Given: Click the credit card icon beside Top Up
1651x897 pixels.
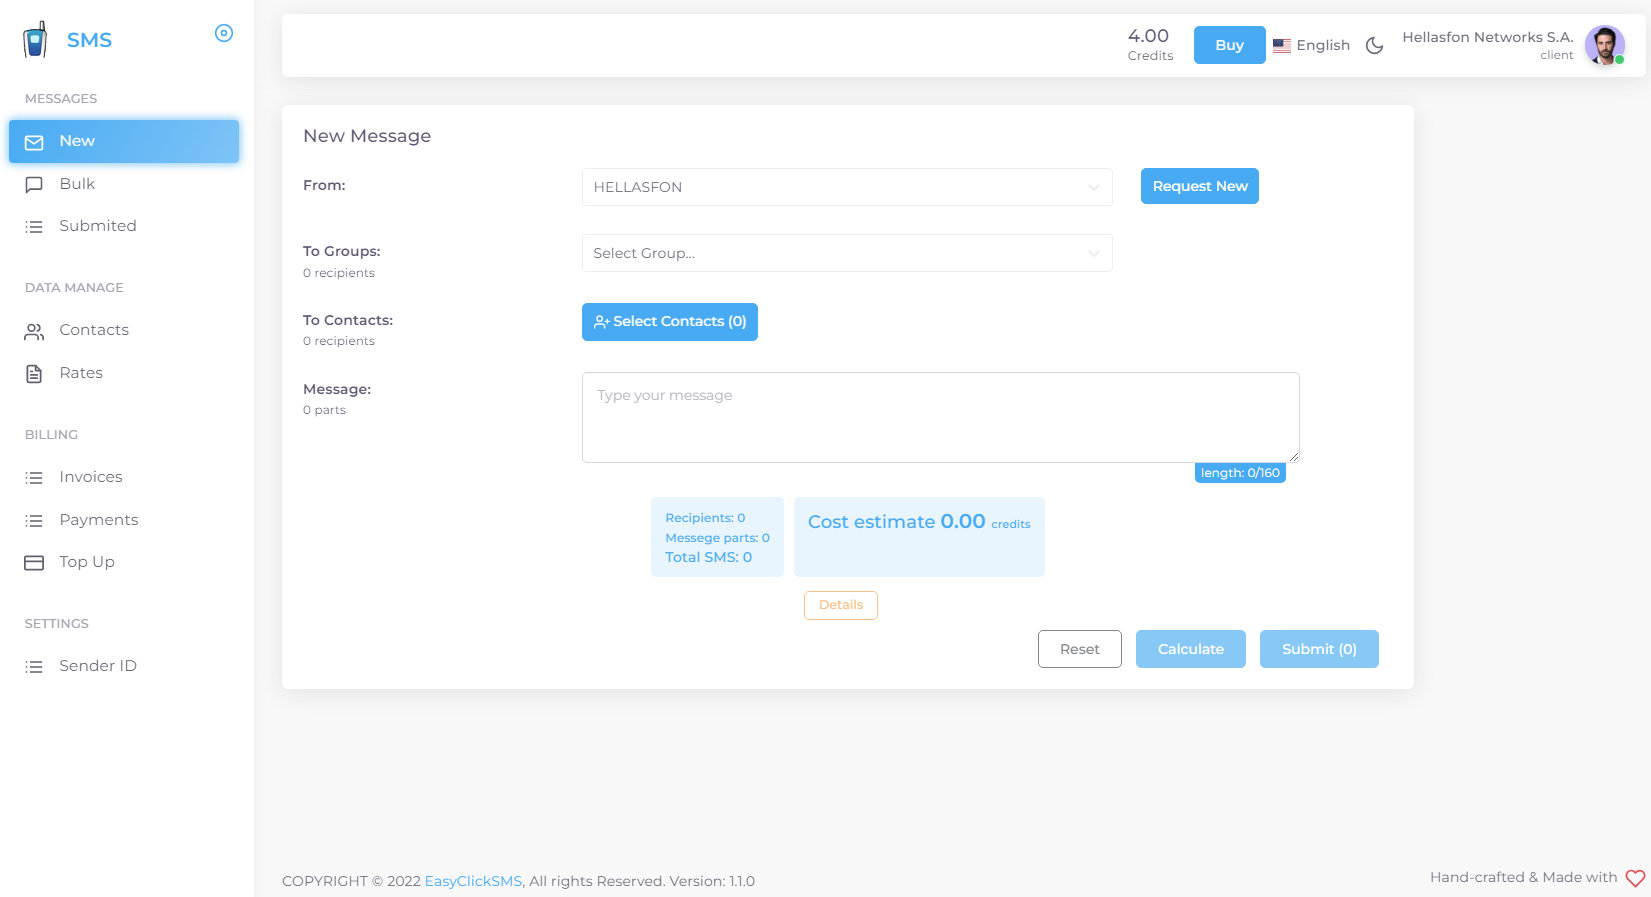Looking at the screenshot, I should (34, 563).
